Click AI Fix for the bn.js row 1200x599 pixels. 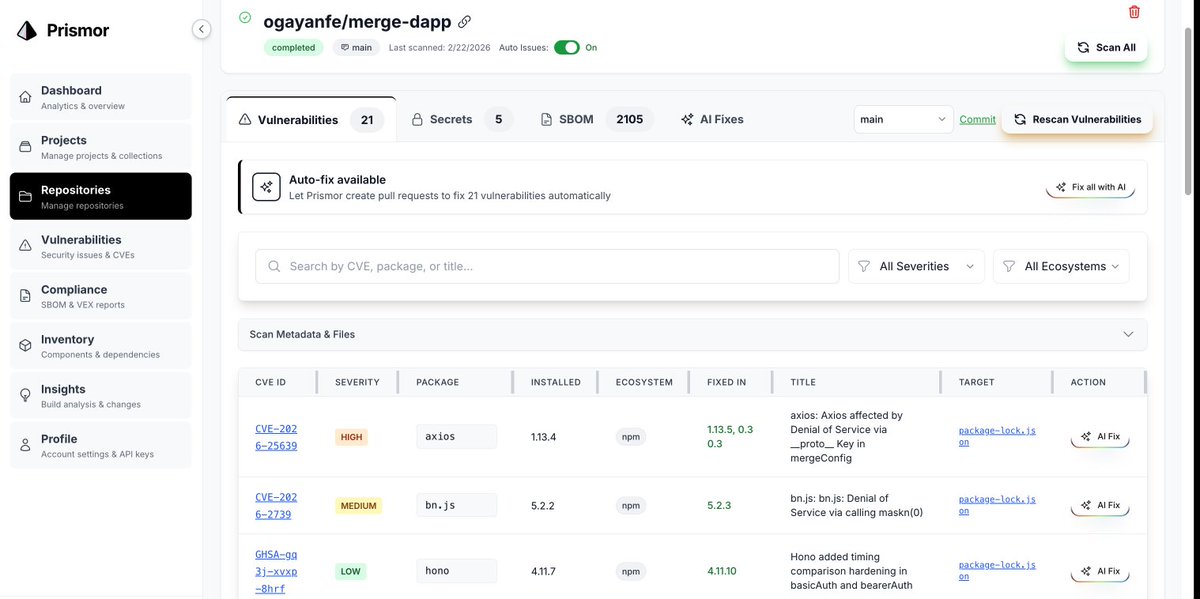coord(1100,506)
